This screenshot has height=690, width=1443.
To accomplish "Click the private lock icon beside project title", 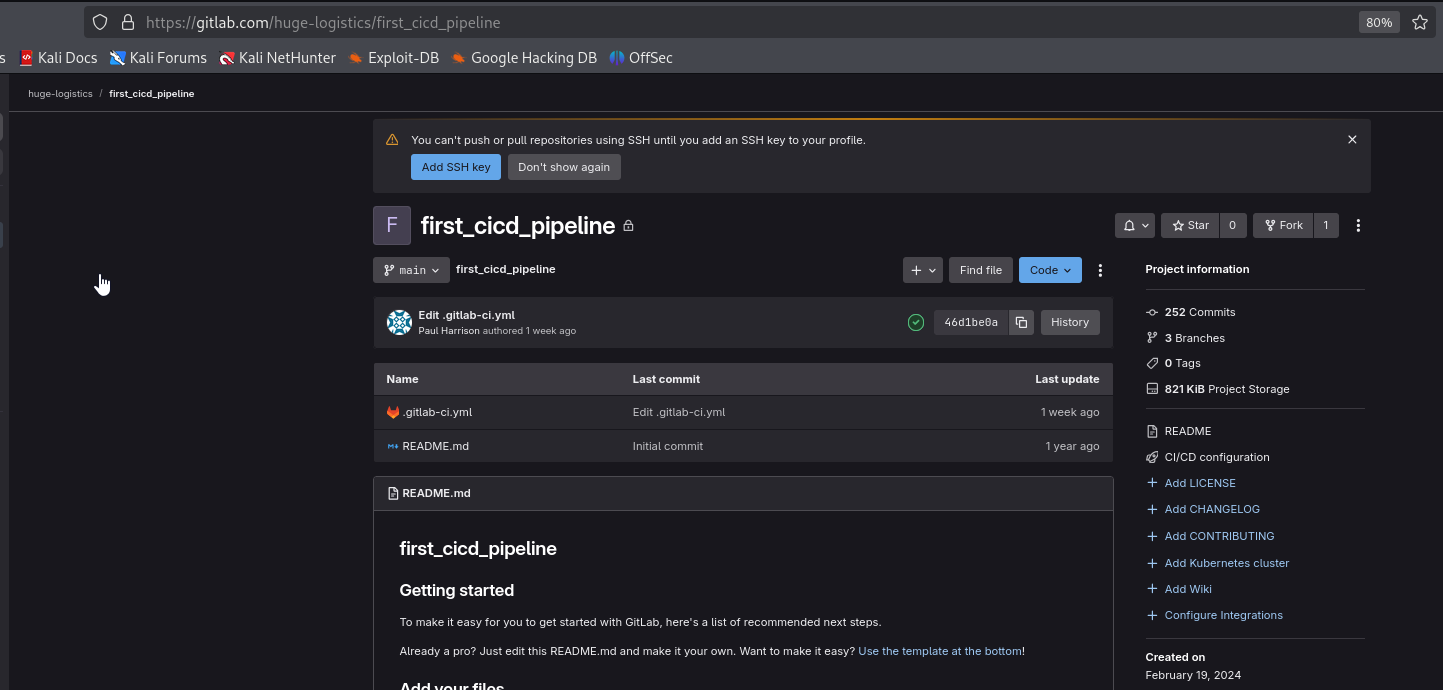I will [x=628, y=226].
